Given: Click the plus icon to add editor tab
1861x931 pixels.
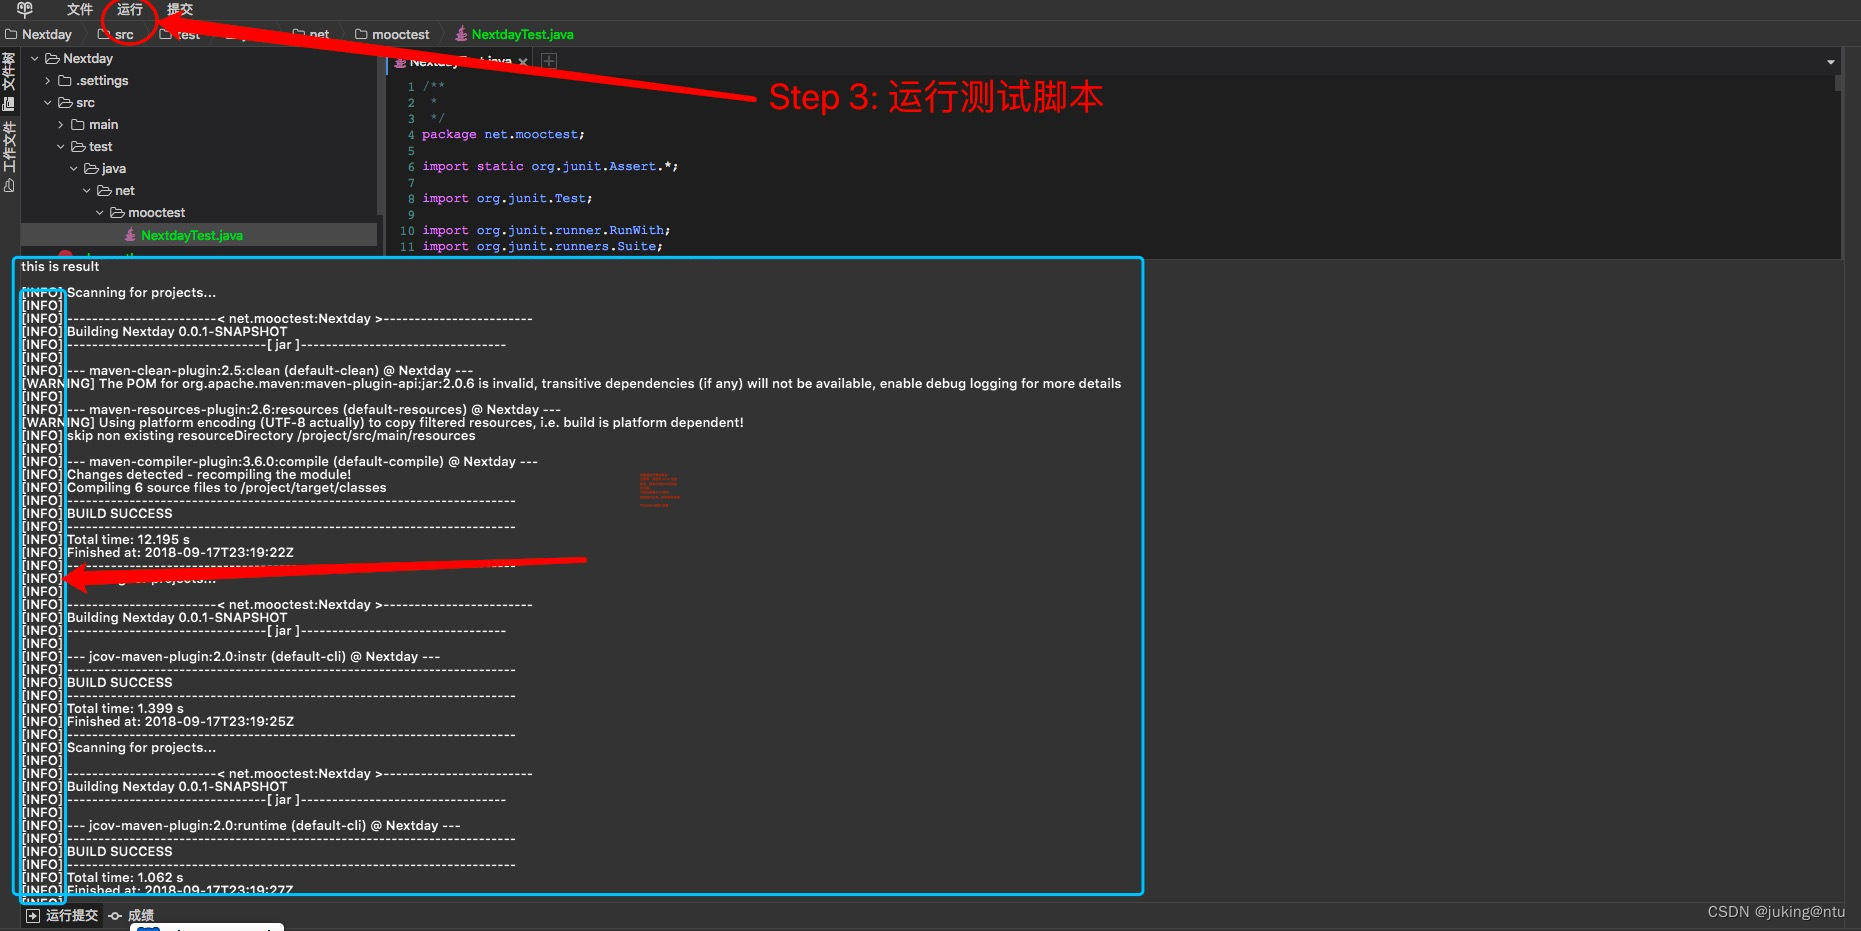Looking at the screenshot, I should tap(549, 61).
